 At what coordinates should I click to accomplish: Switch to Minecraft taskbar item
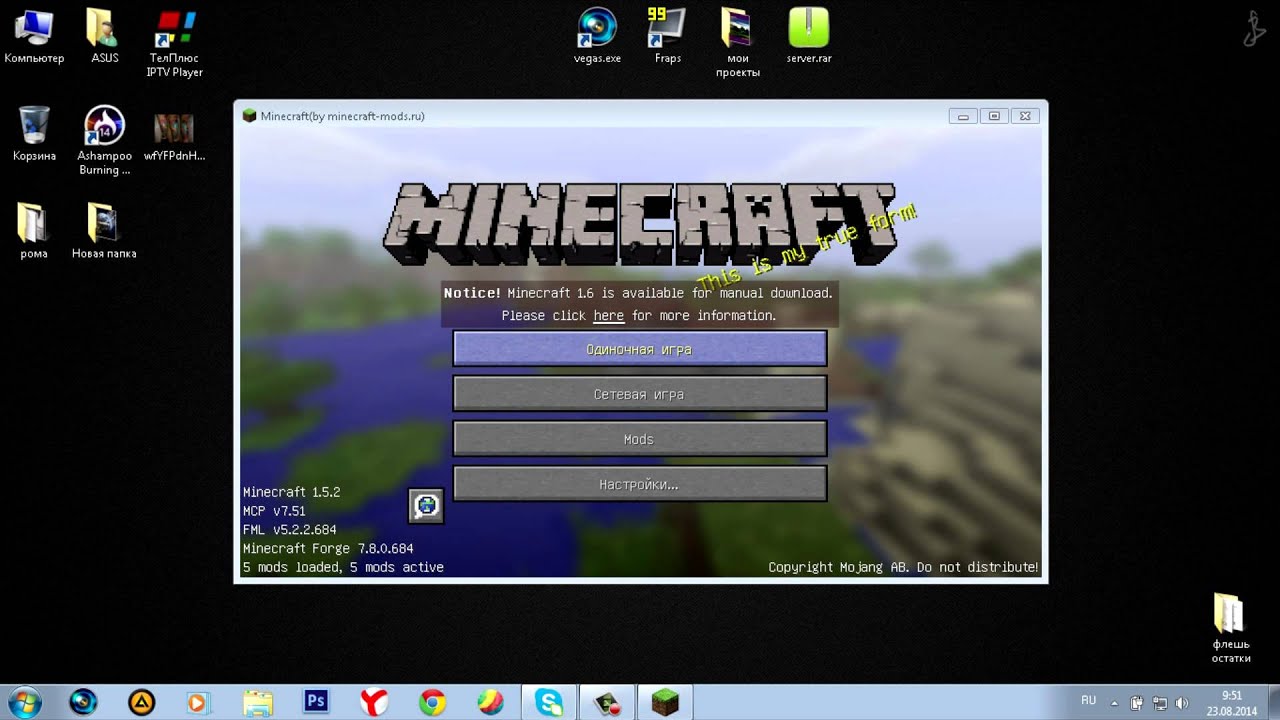665,702
